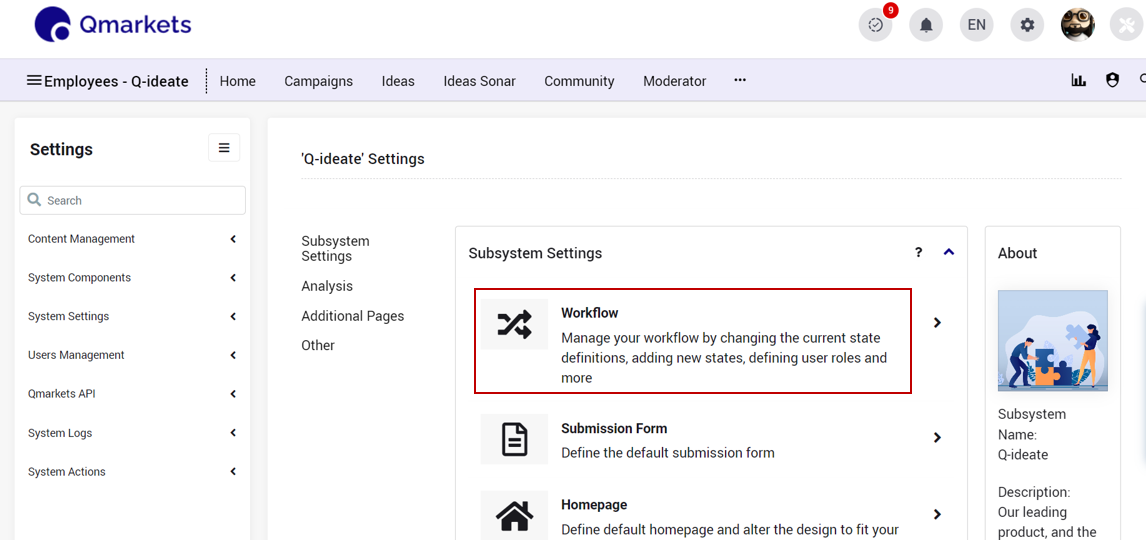Go to the Home tab

click(238, 81)
